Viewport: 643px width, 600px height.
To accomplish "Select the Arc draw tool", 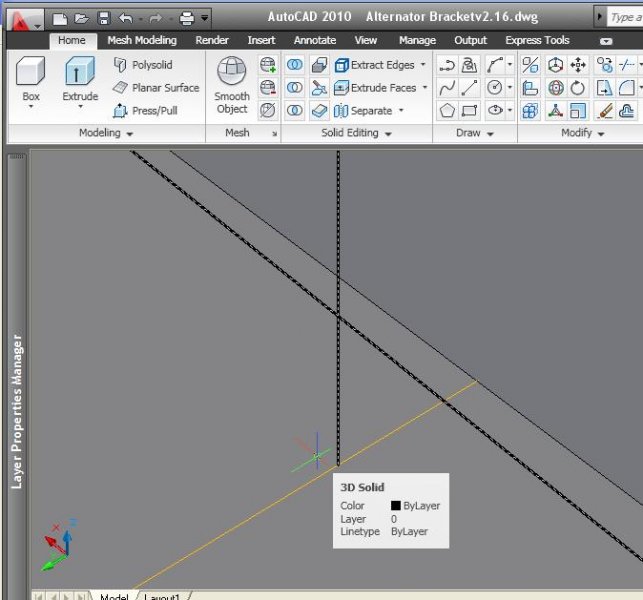I will (x=495, y=65).
